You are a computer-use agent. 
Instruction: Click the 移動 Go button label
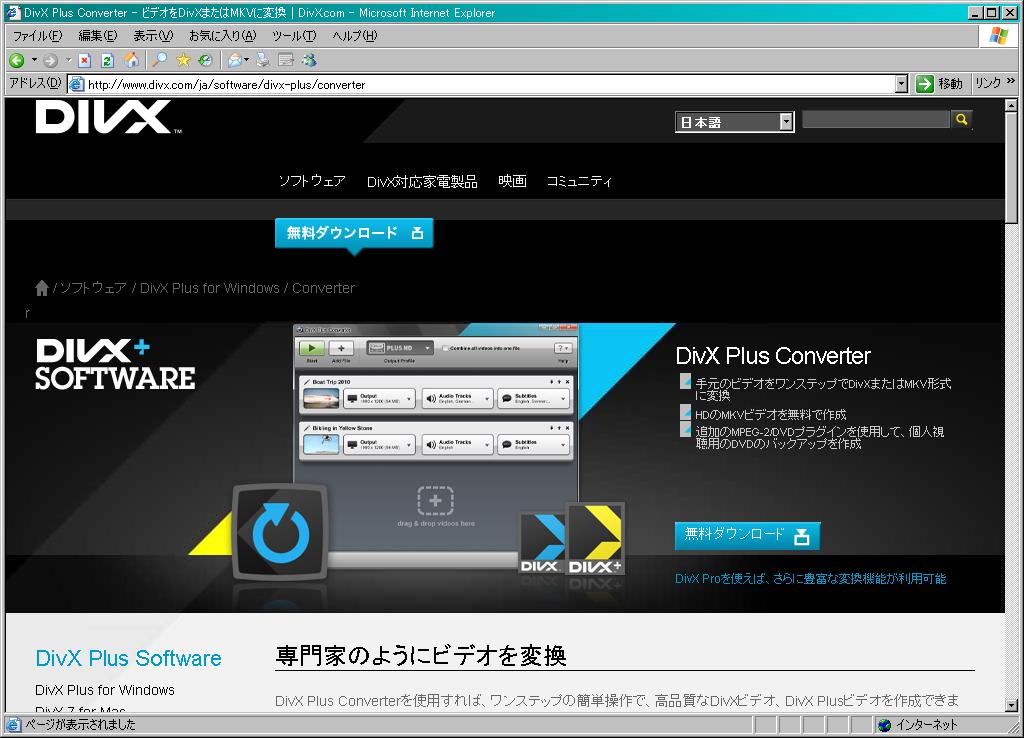[x=950, y=84]
